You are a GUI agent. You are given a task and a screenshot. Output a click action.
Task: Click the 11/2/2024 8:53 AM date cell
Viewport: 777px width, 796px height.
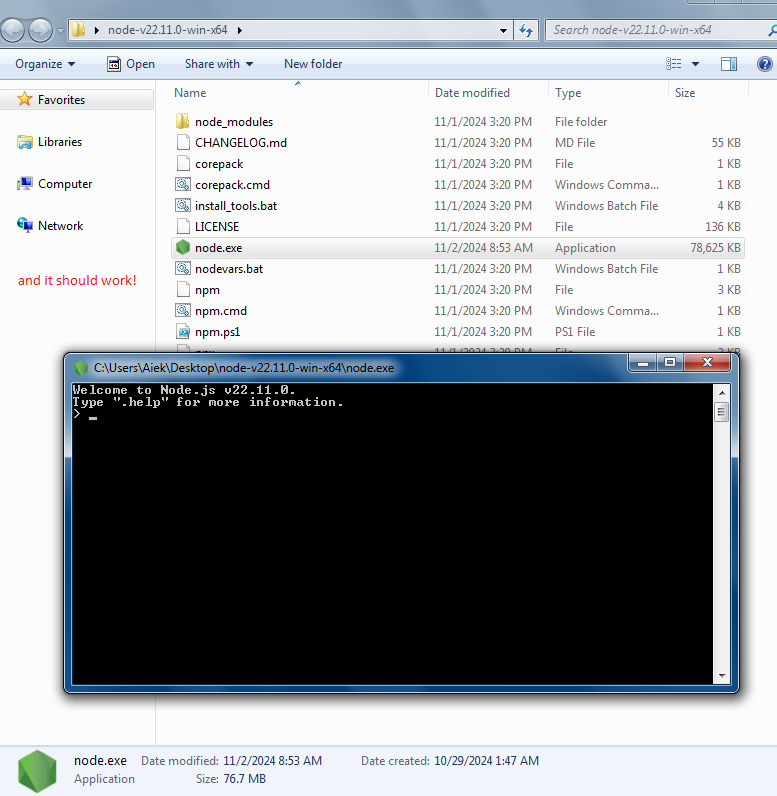[483, 248]
